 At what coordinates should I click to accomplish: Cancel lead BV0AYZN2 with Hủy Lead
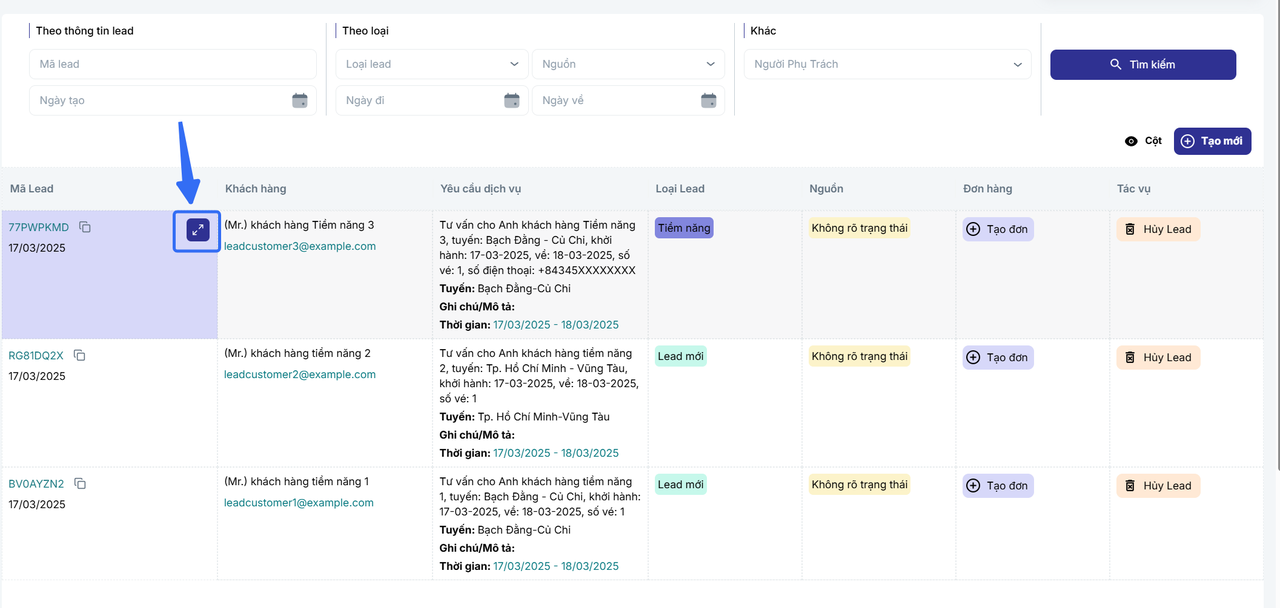1158,485
